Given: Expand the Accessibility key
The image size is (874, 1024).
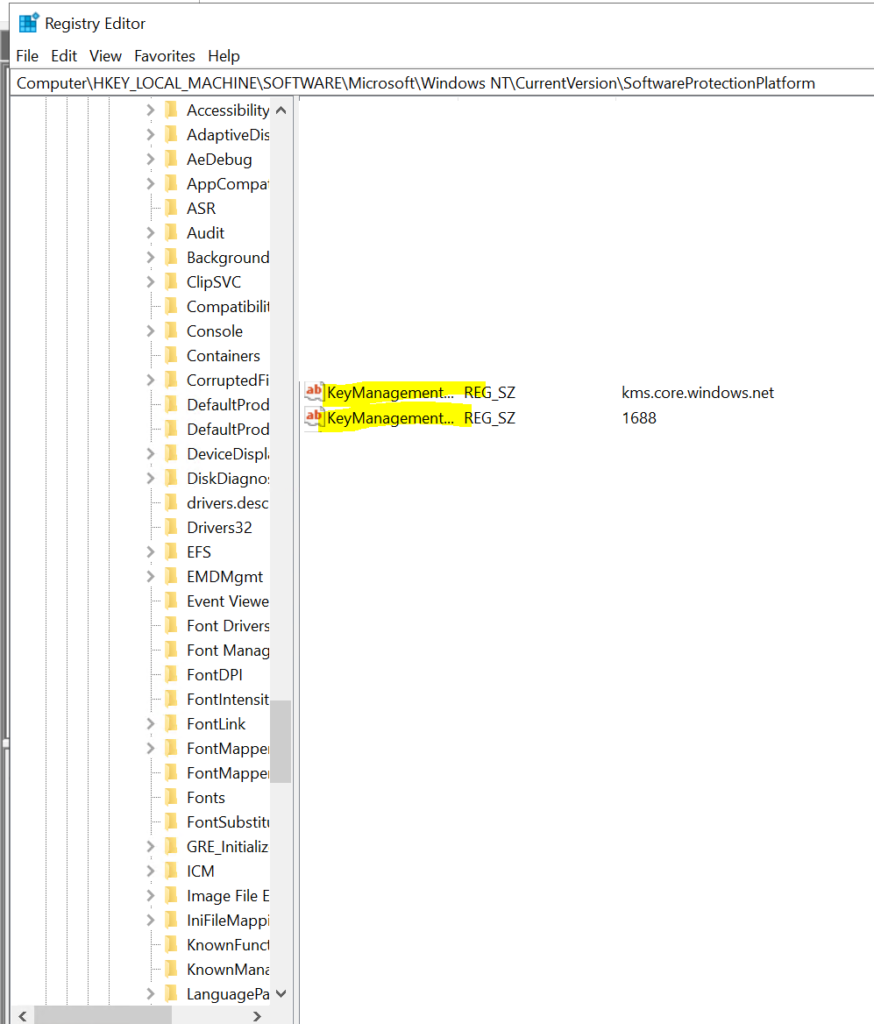Looking at the screenshot, I should (151, 110).
